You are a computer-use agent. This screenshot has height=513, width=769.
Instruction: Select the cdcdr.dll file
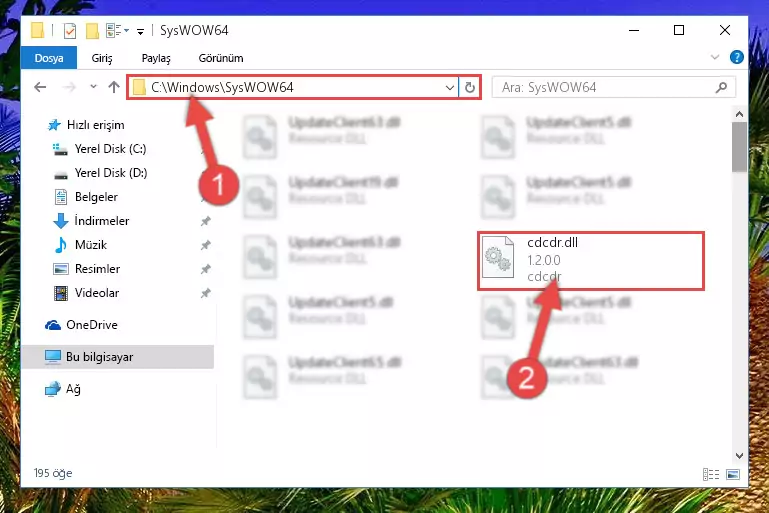(590, 260)
